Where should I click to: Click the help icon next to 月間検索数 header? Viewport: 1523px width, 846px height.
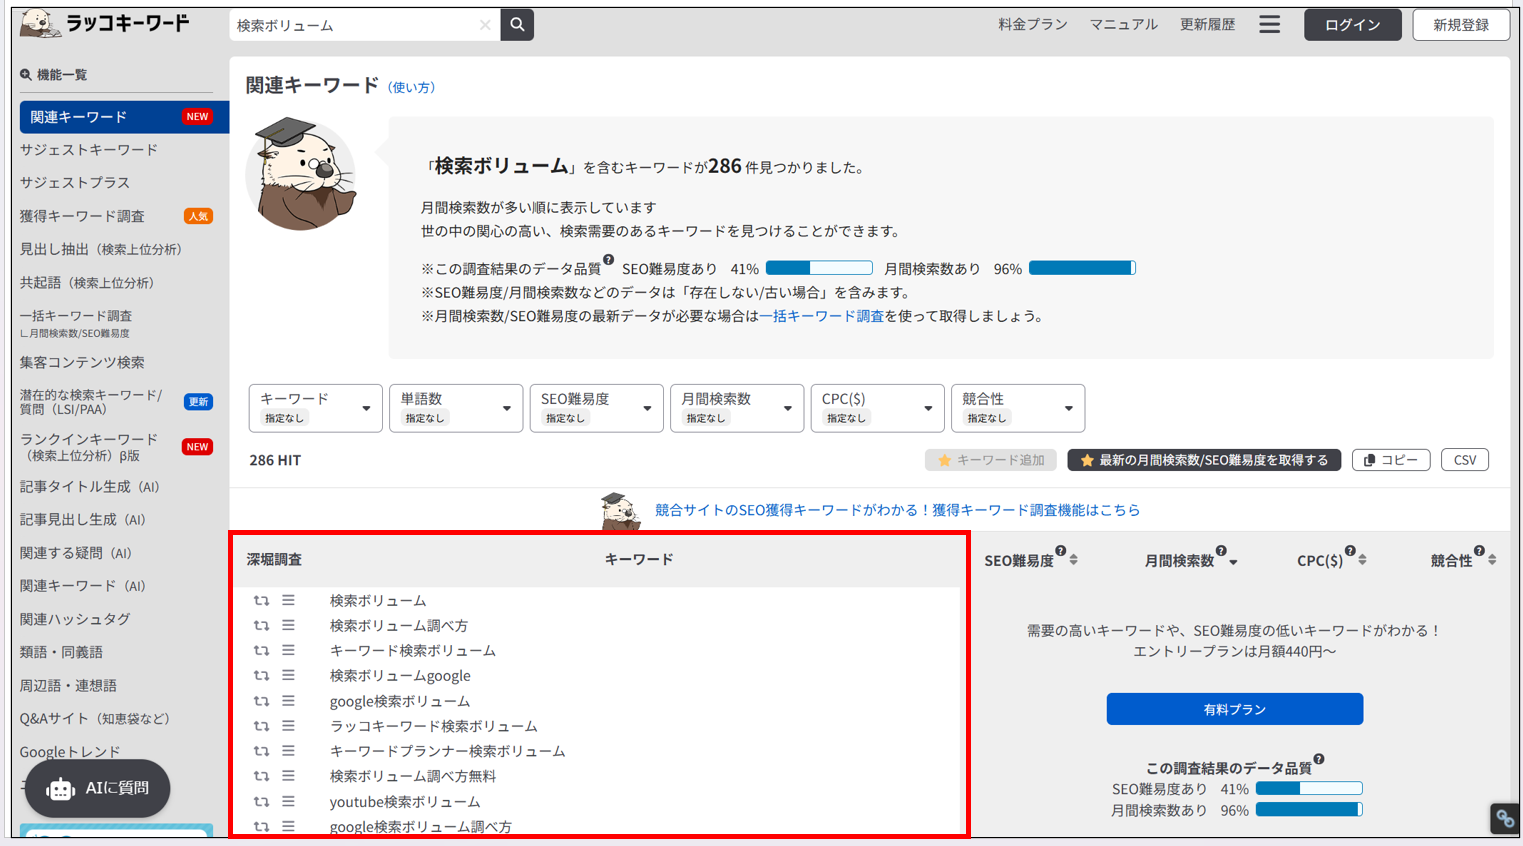coord(1221,551)
